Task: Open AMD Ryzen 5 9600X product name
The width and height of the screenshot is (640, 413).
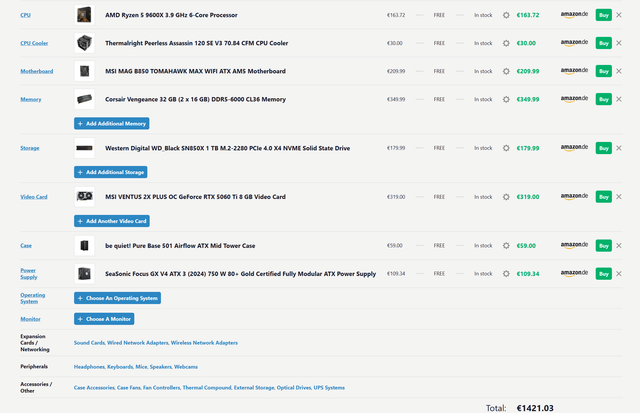Action: [x=171, y=15]
